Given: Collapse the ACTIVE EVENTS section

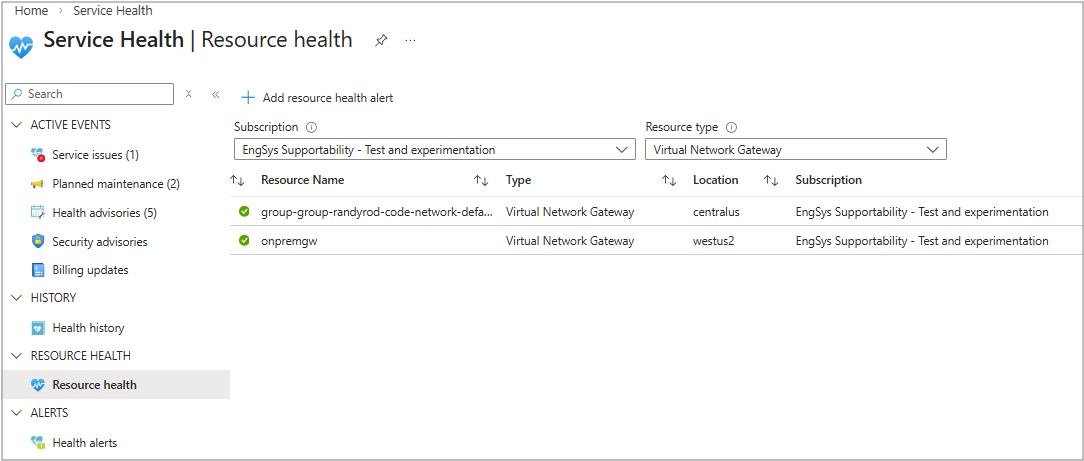Looking at the screenshot, I should 17,125.
